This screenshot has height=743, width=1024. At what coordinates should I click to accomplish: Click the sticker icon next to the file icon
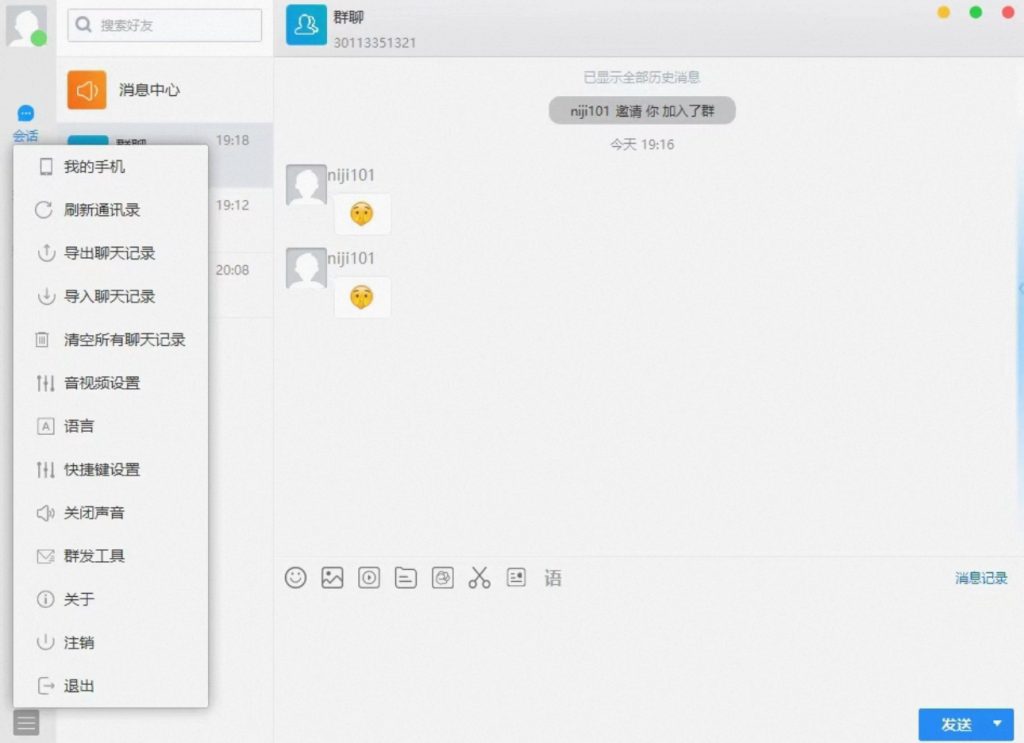click(443, 578)
